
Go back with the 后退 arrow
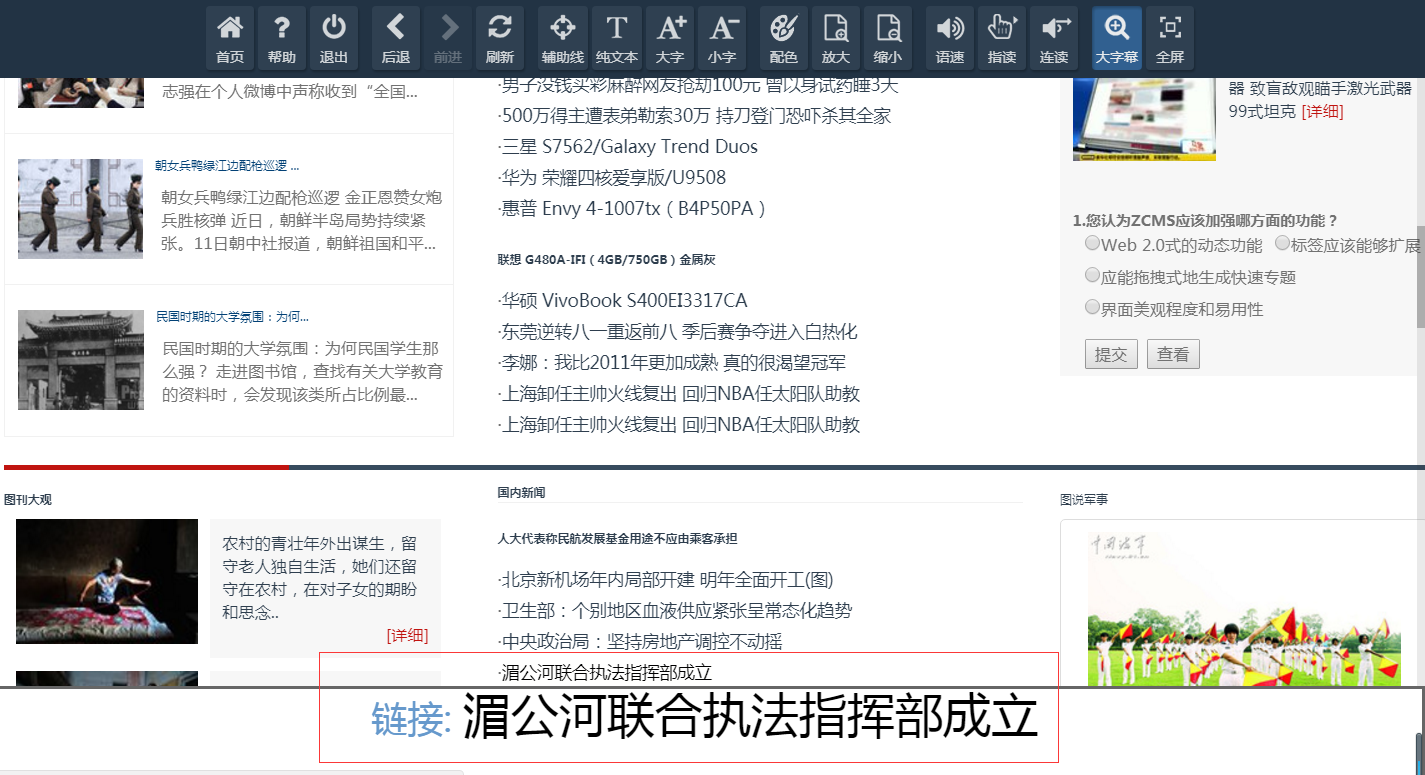(x=396, y=38)
